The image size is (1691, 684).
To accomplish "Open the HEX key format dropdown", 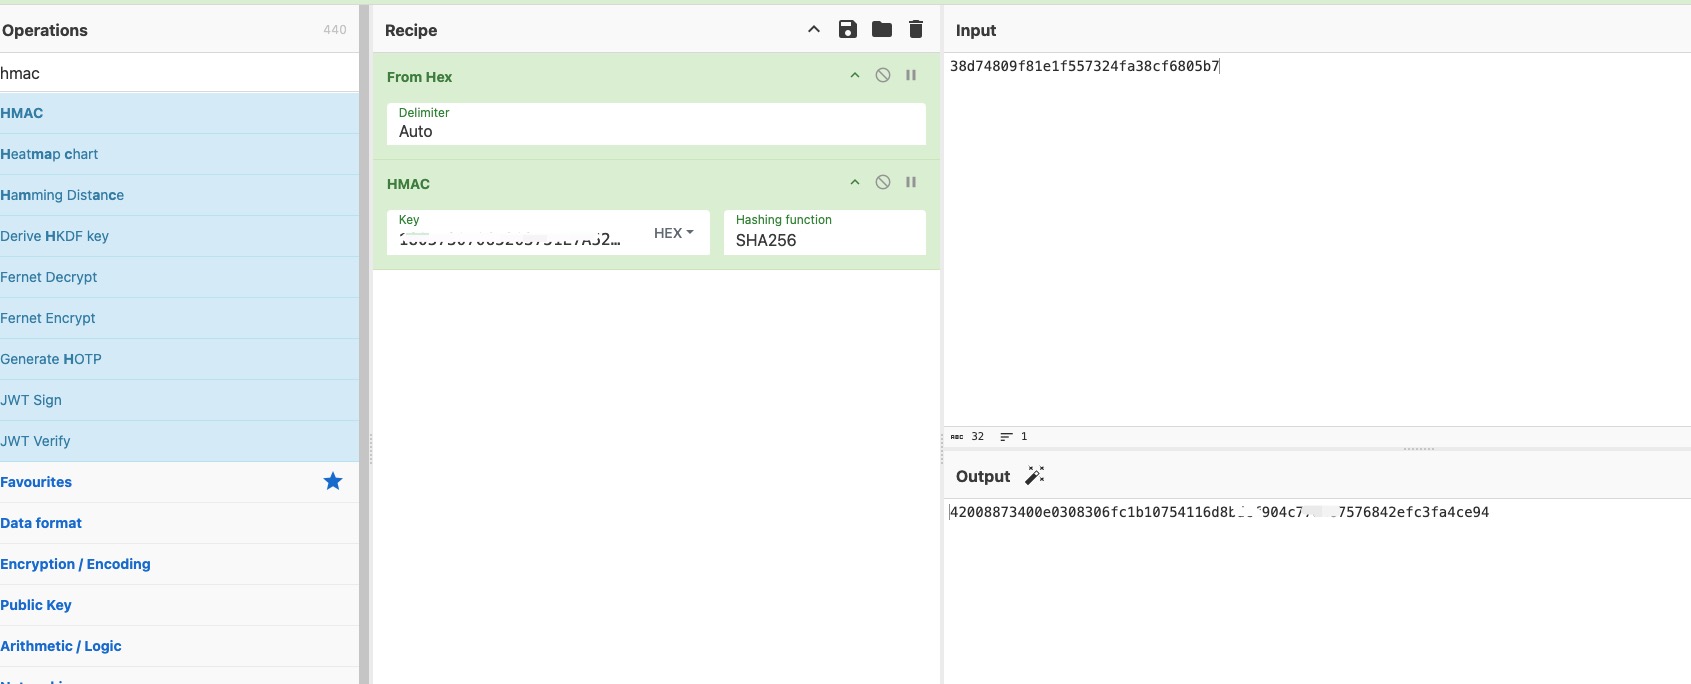I will 674,233.
